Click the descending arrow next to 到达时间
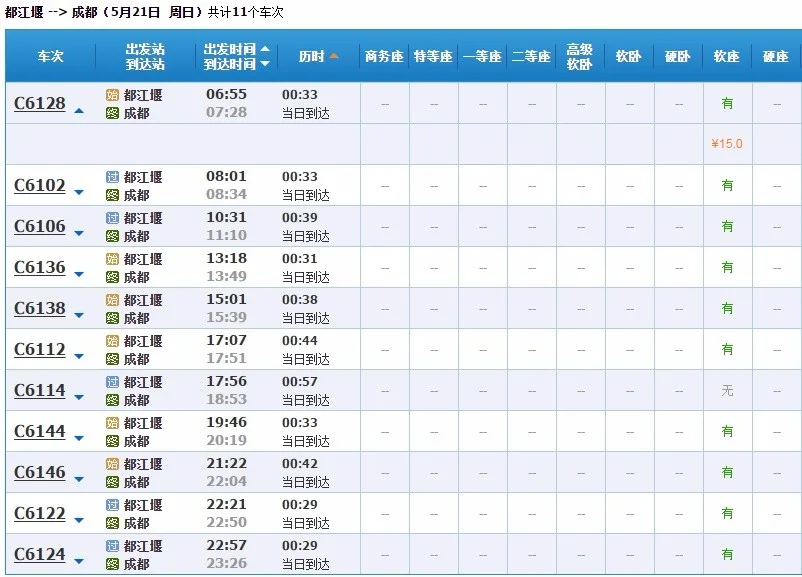Viewport: 802px width, 577px height. coord(265,62)
